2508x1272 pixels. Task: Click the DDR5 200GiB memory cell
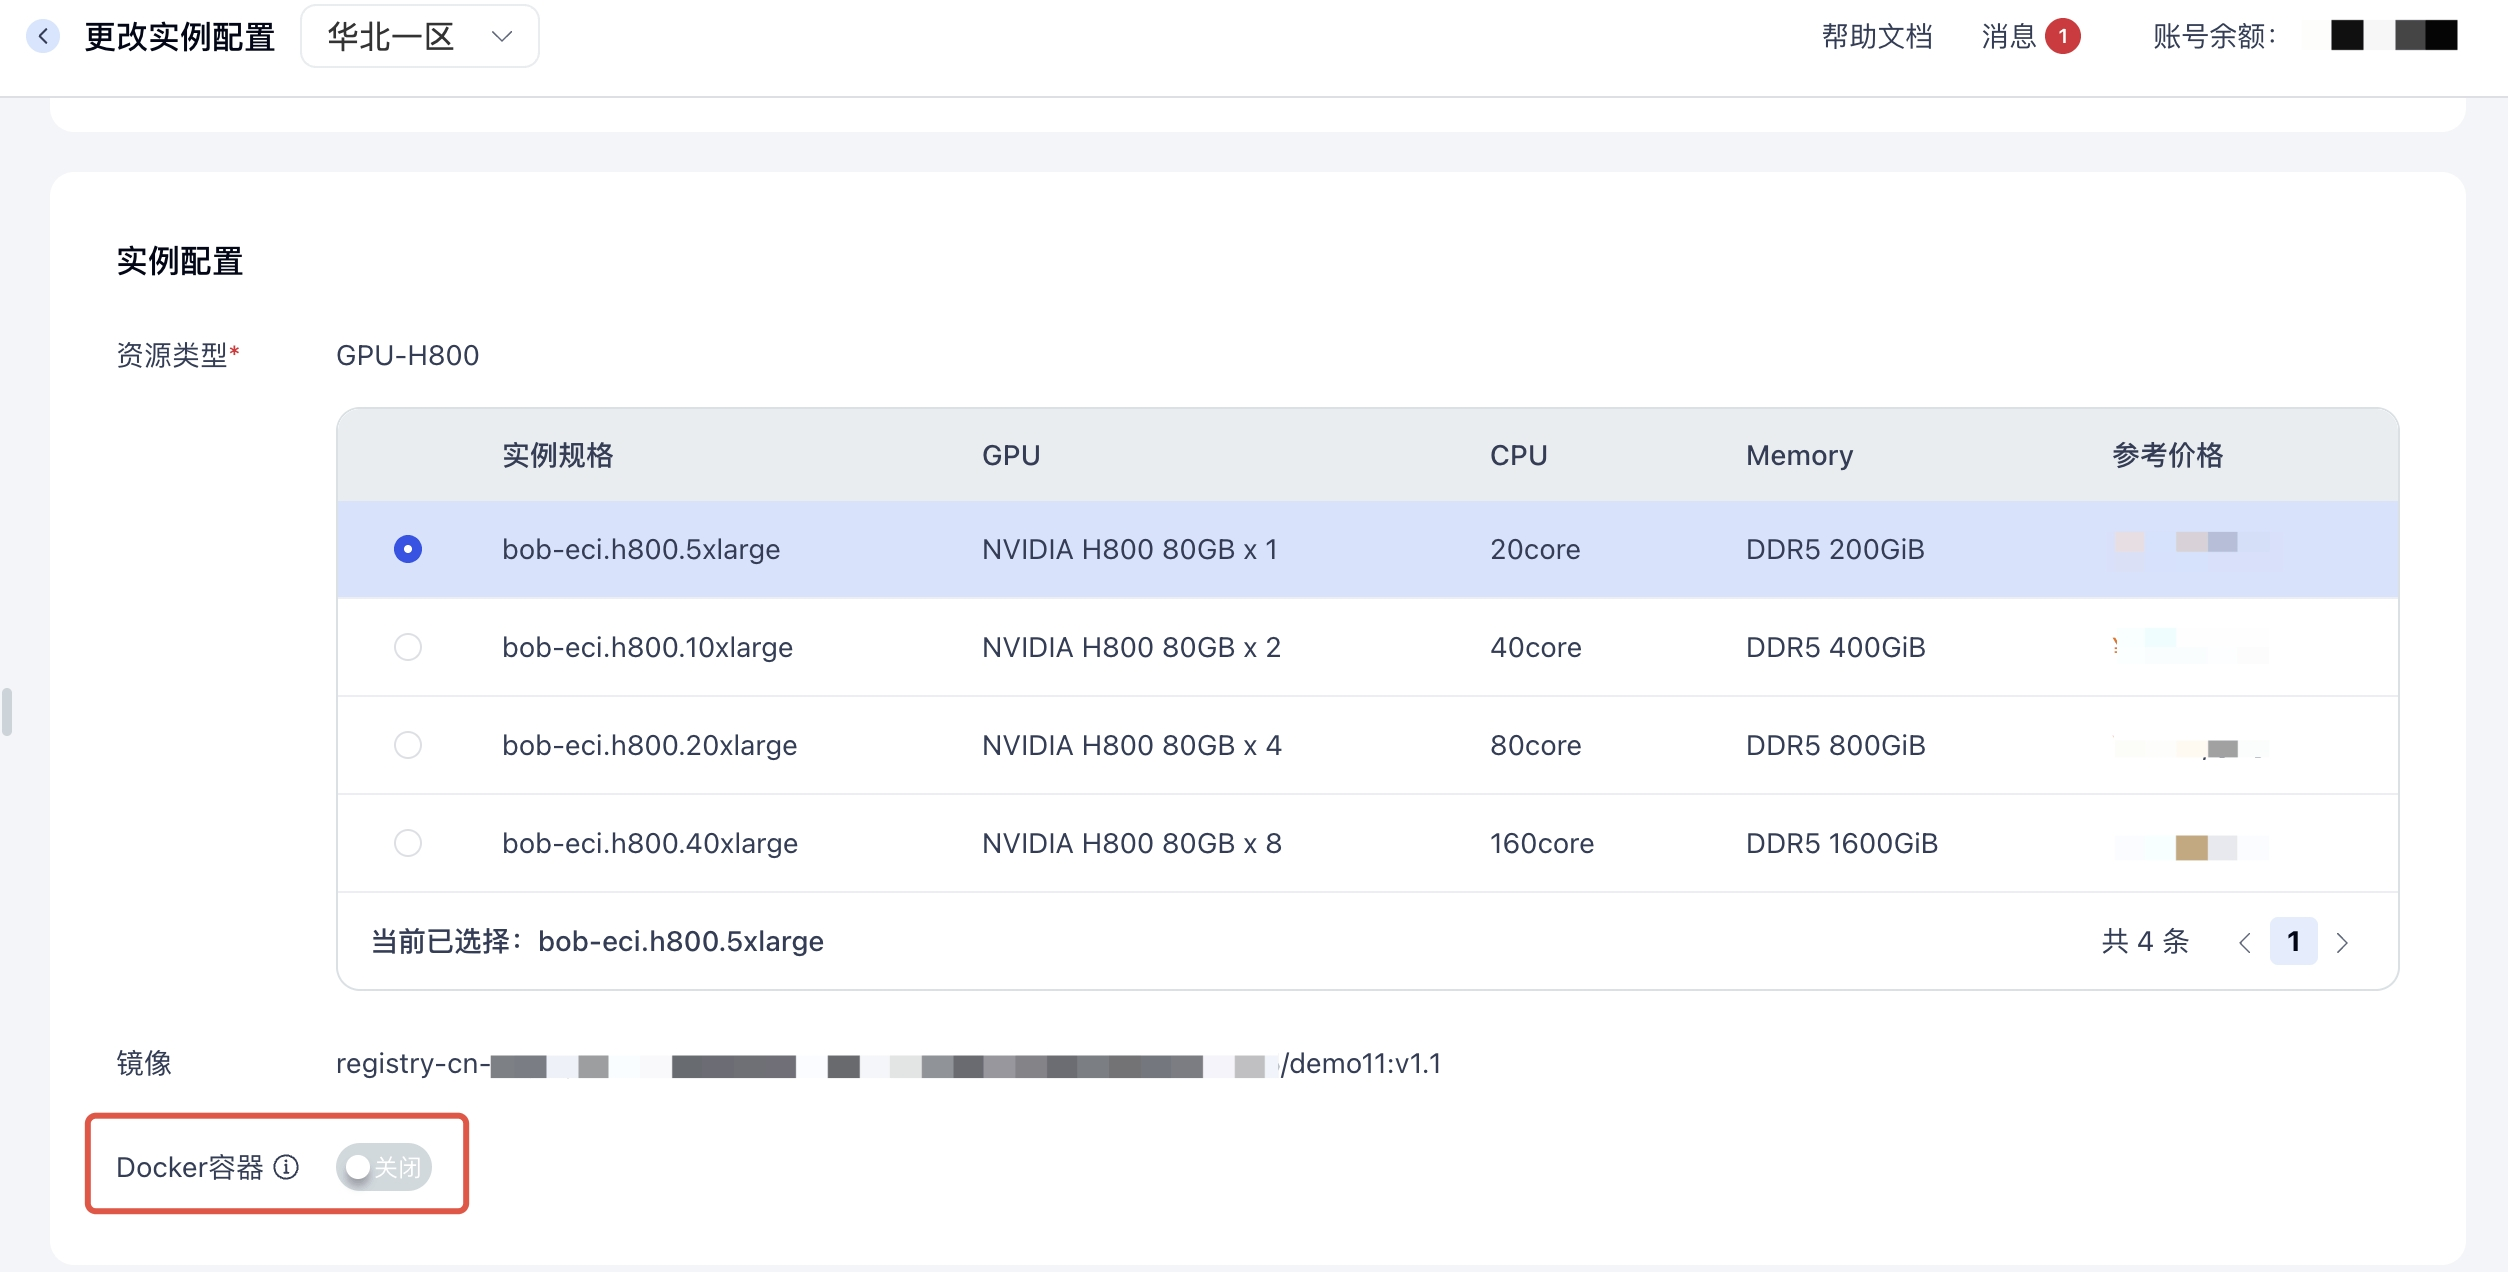pyautogui.click(x=1835, y=549)
